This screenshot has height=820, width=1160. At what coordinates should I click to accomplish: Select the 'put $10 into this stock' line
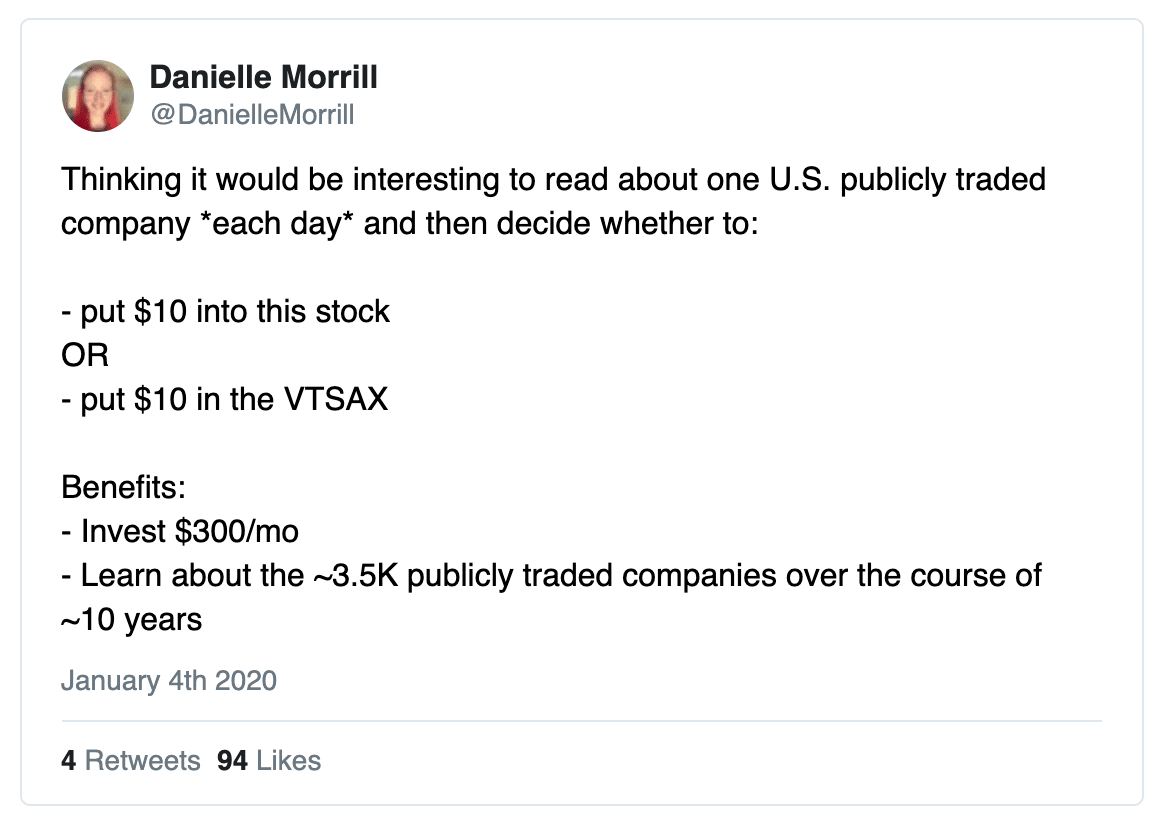[226, 312]
